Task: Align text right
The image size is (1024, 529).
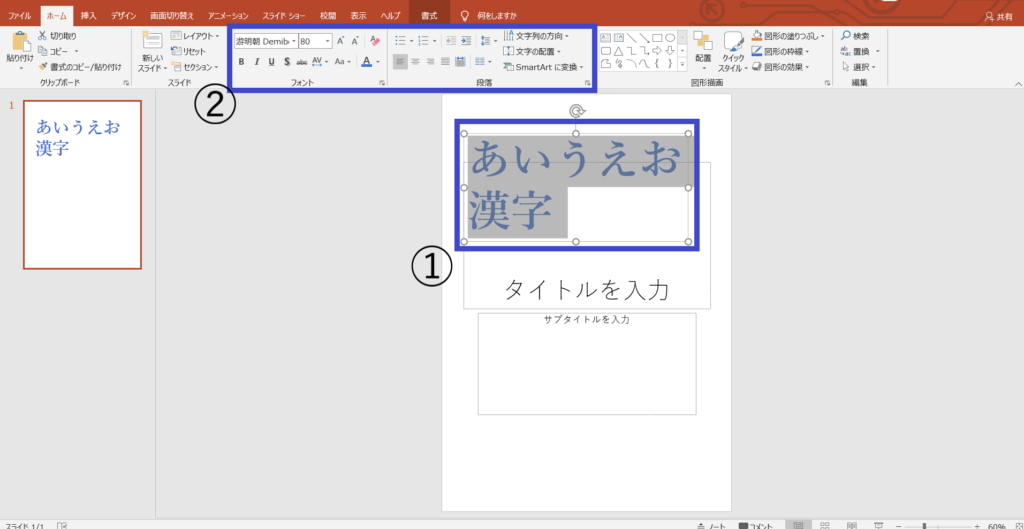Action: [x=430, y=61]
